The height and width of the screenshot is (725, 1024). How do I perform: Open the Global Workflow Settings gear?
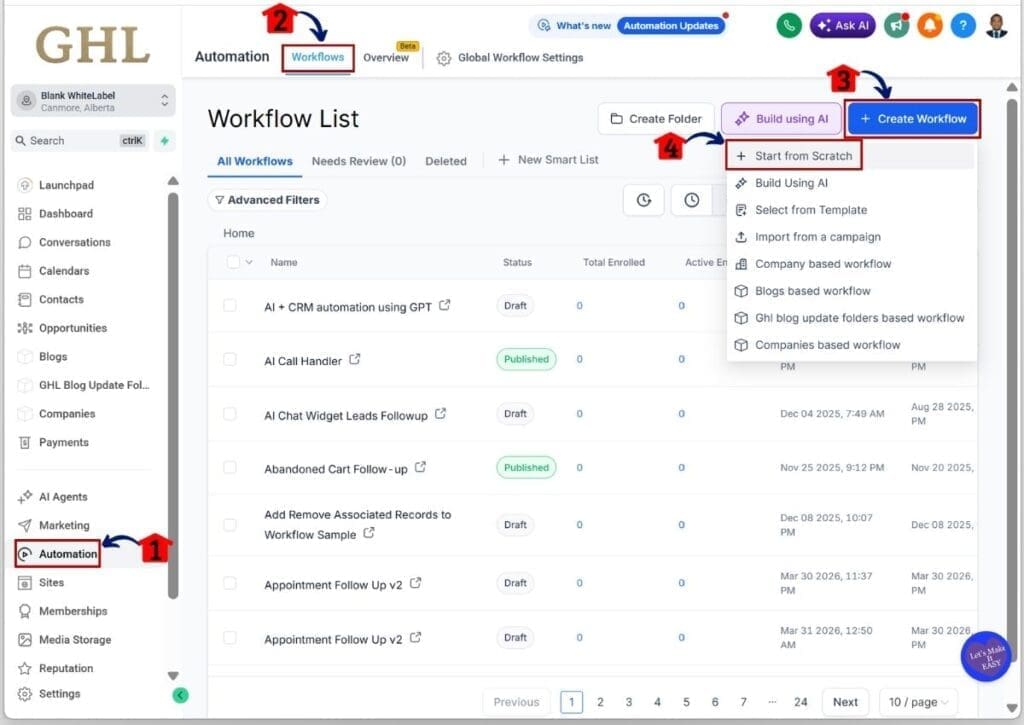[x=442, y=58]
